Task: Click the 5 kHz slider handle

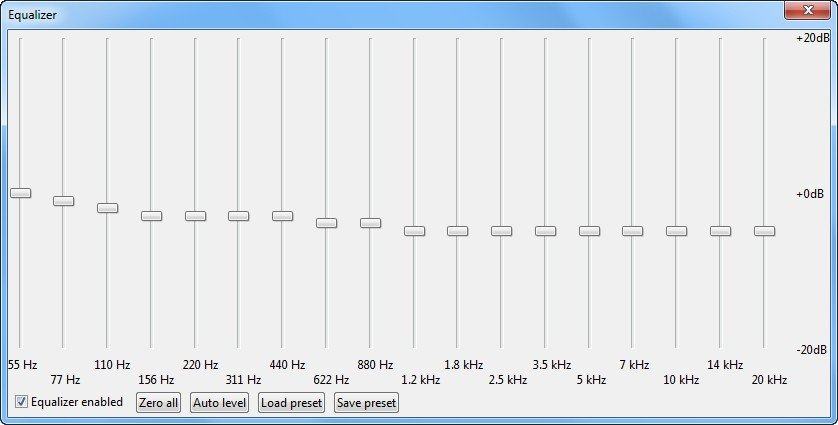Action: click(589, 230)
